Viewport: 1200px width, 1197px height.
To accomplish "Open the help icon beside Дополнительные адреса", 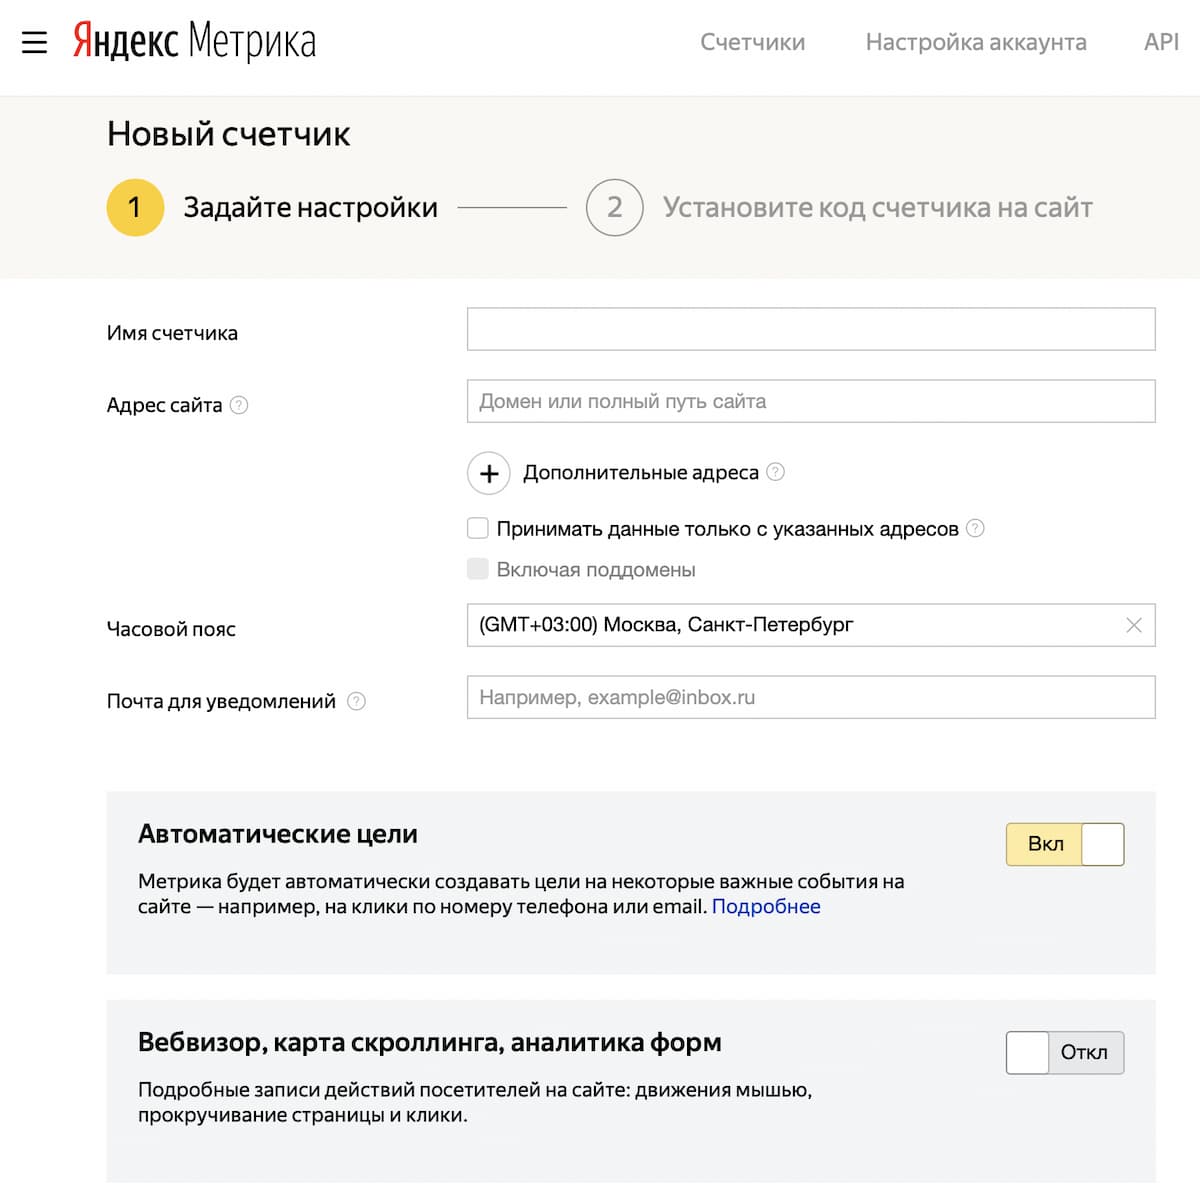I will point(775,472).
